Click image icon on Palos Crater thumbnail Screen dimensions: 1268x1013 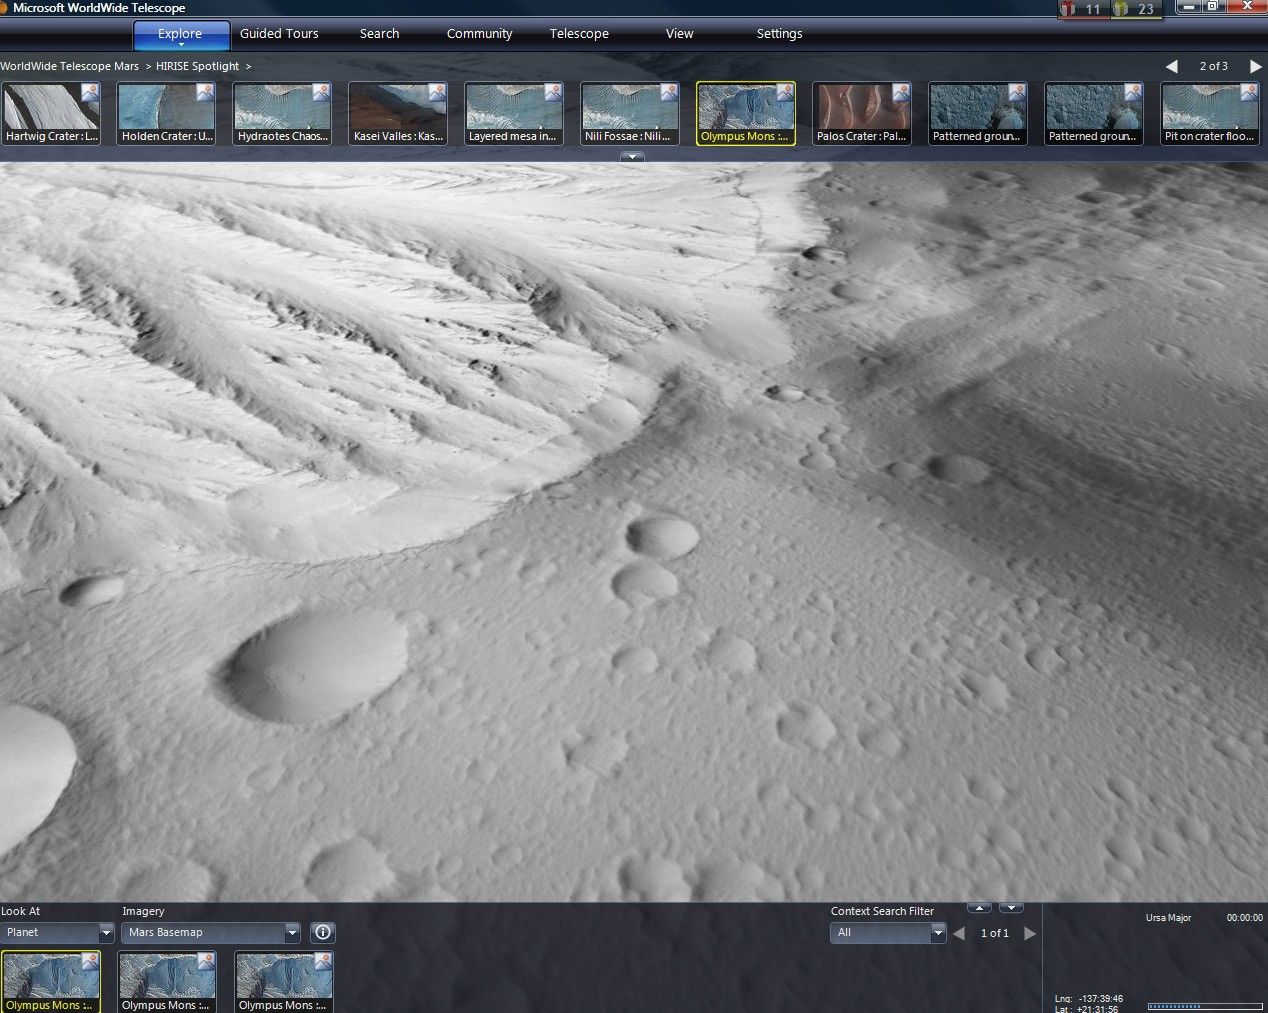click(x=900, y=92)
